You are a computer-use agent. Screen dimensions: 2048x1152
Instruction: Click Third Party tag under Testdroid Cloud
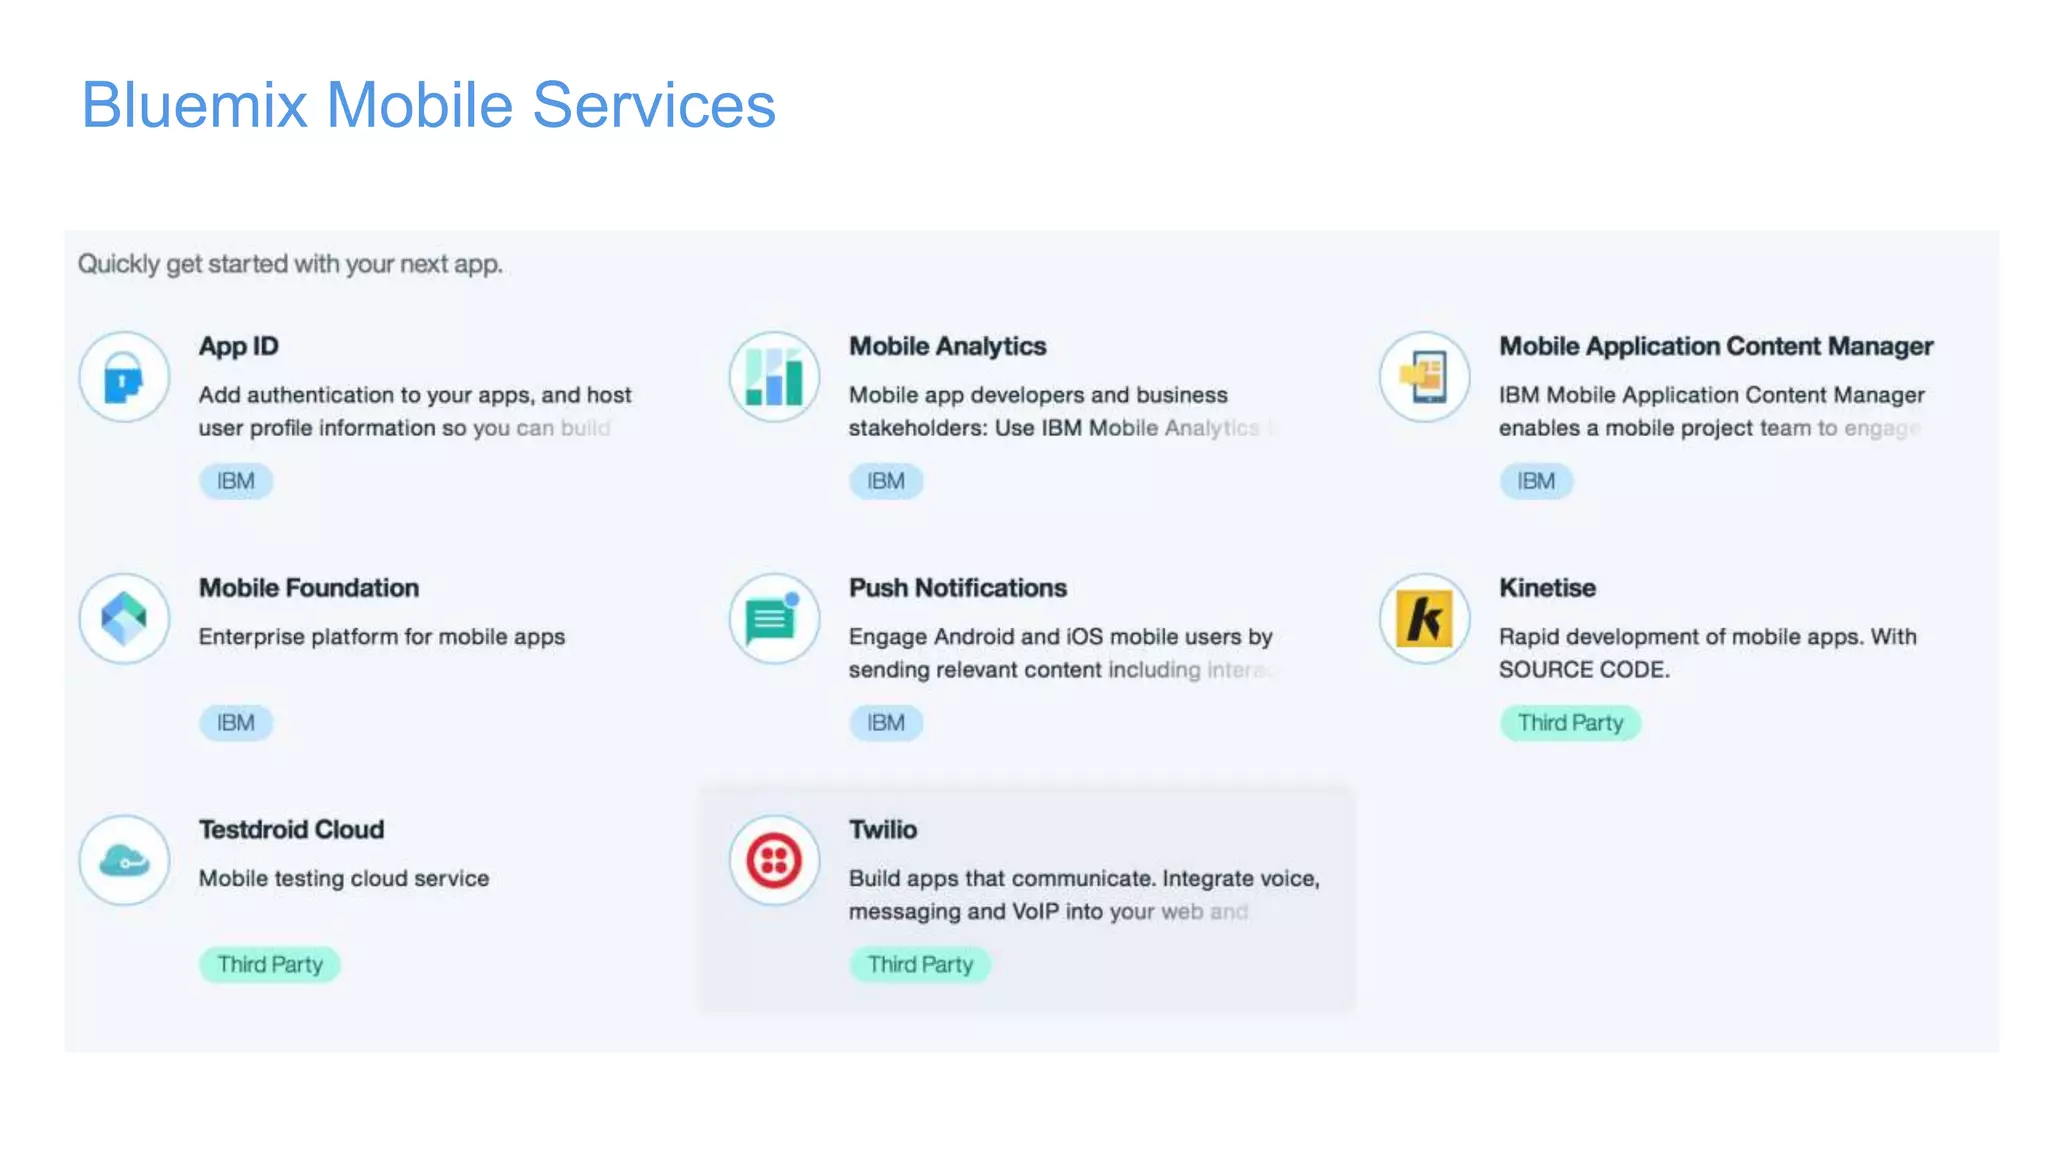[x=270, y=965]
